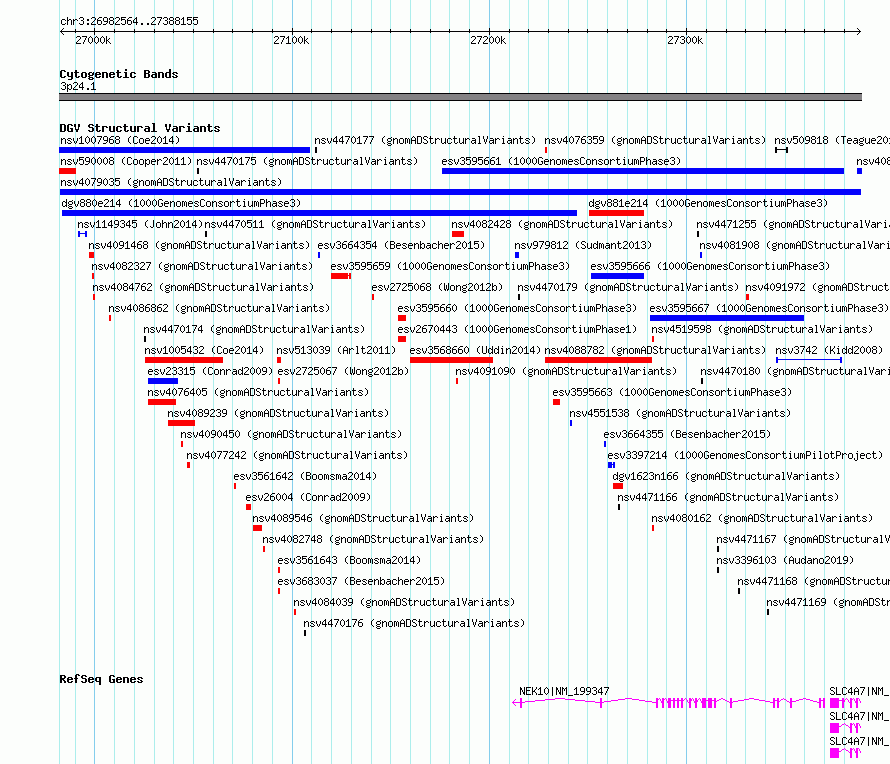Click the nsv3396103 (Audano2019) label
This screenshot has height=764, width=890.
click(x=785, y=560)
